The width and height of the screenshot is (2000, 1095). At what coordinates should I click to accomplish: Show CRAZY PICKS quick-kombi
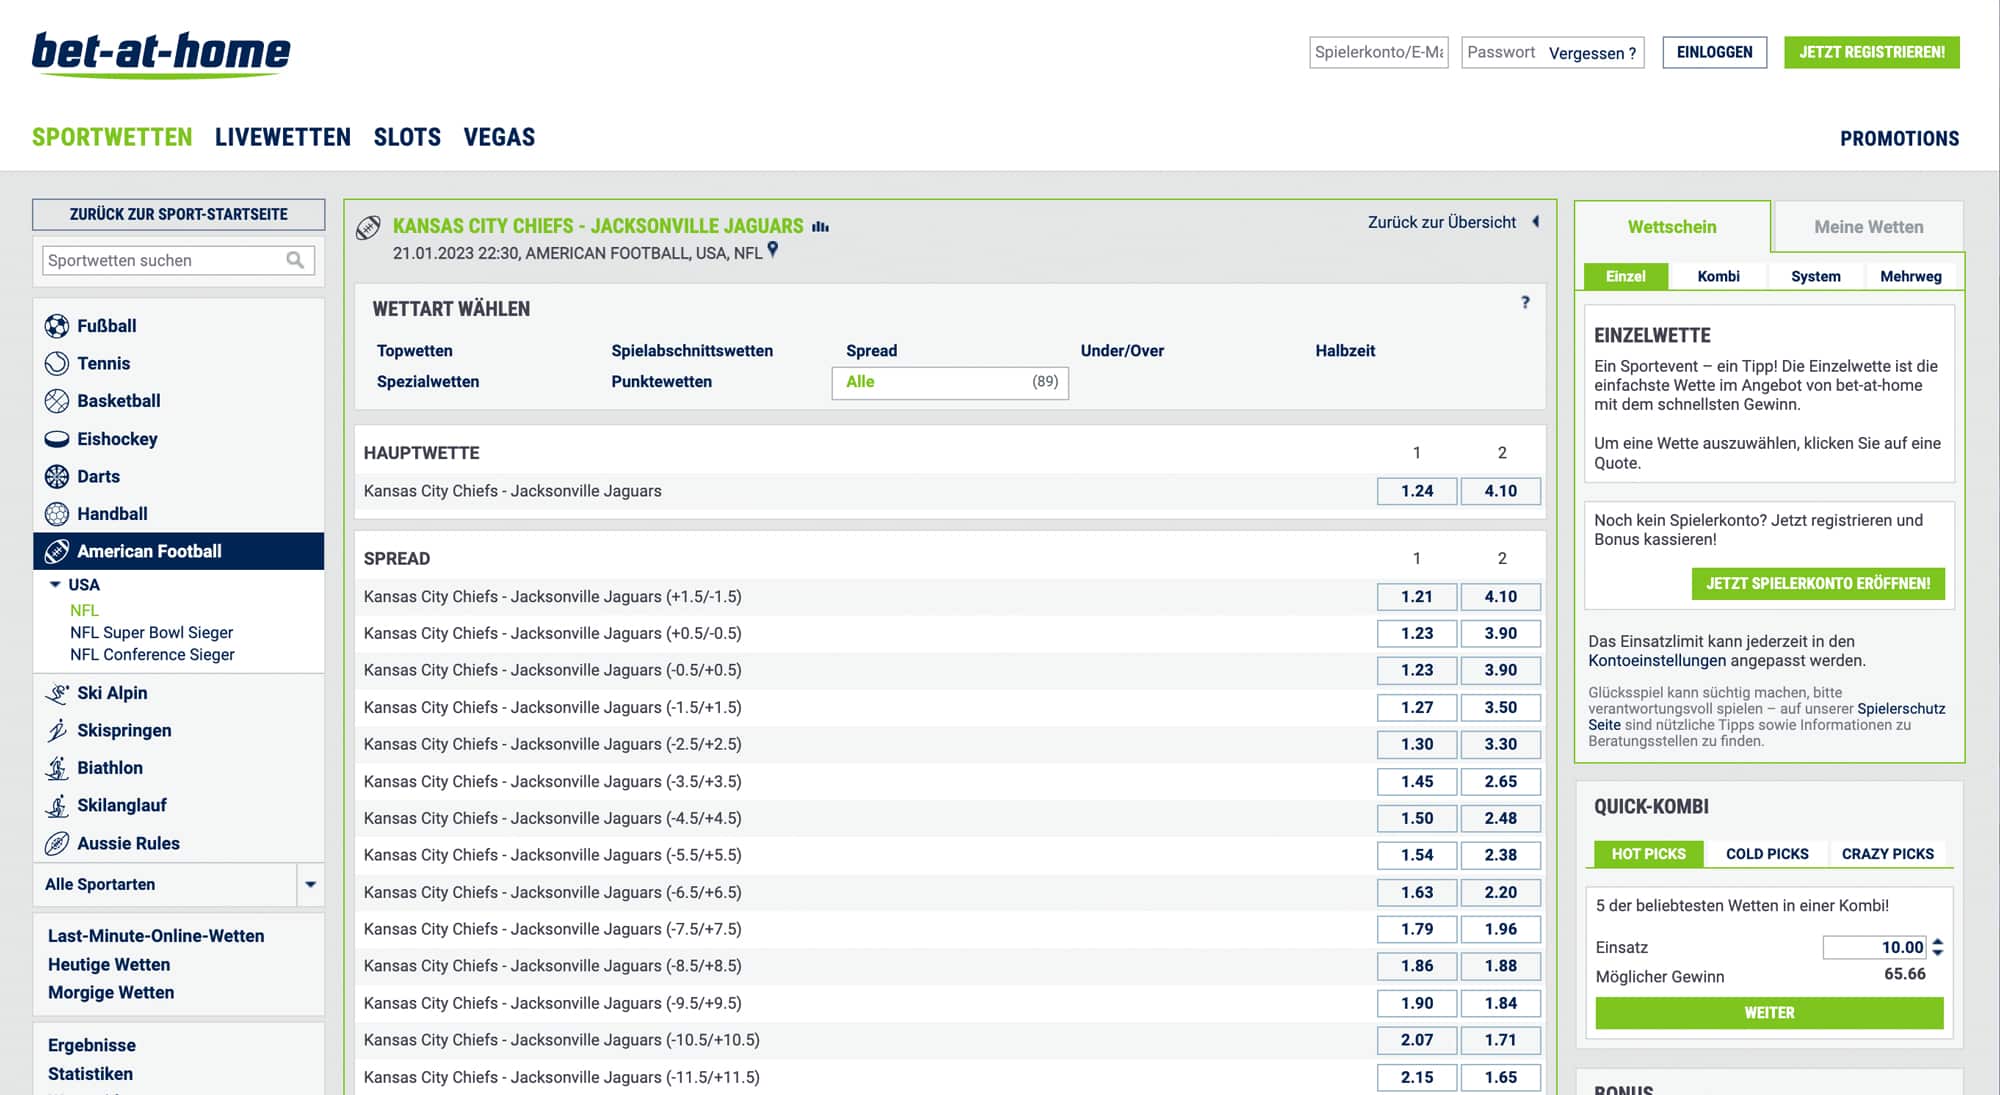[x=1887, y=854]
